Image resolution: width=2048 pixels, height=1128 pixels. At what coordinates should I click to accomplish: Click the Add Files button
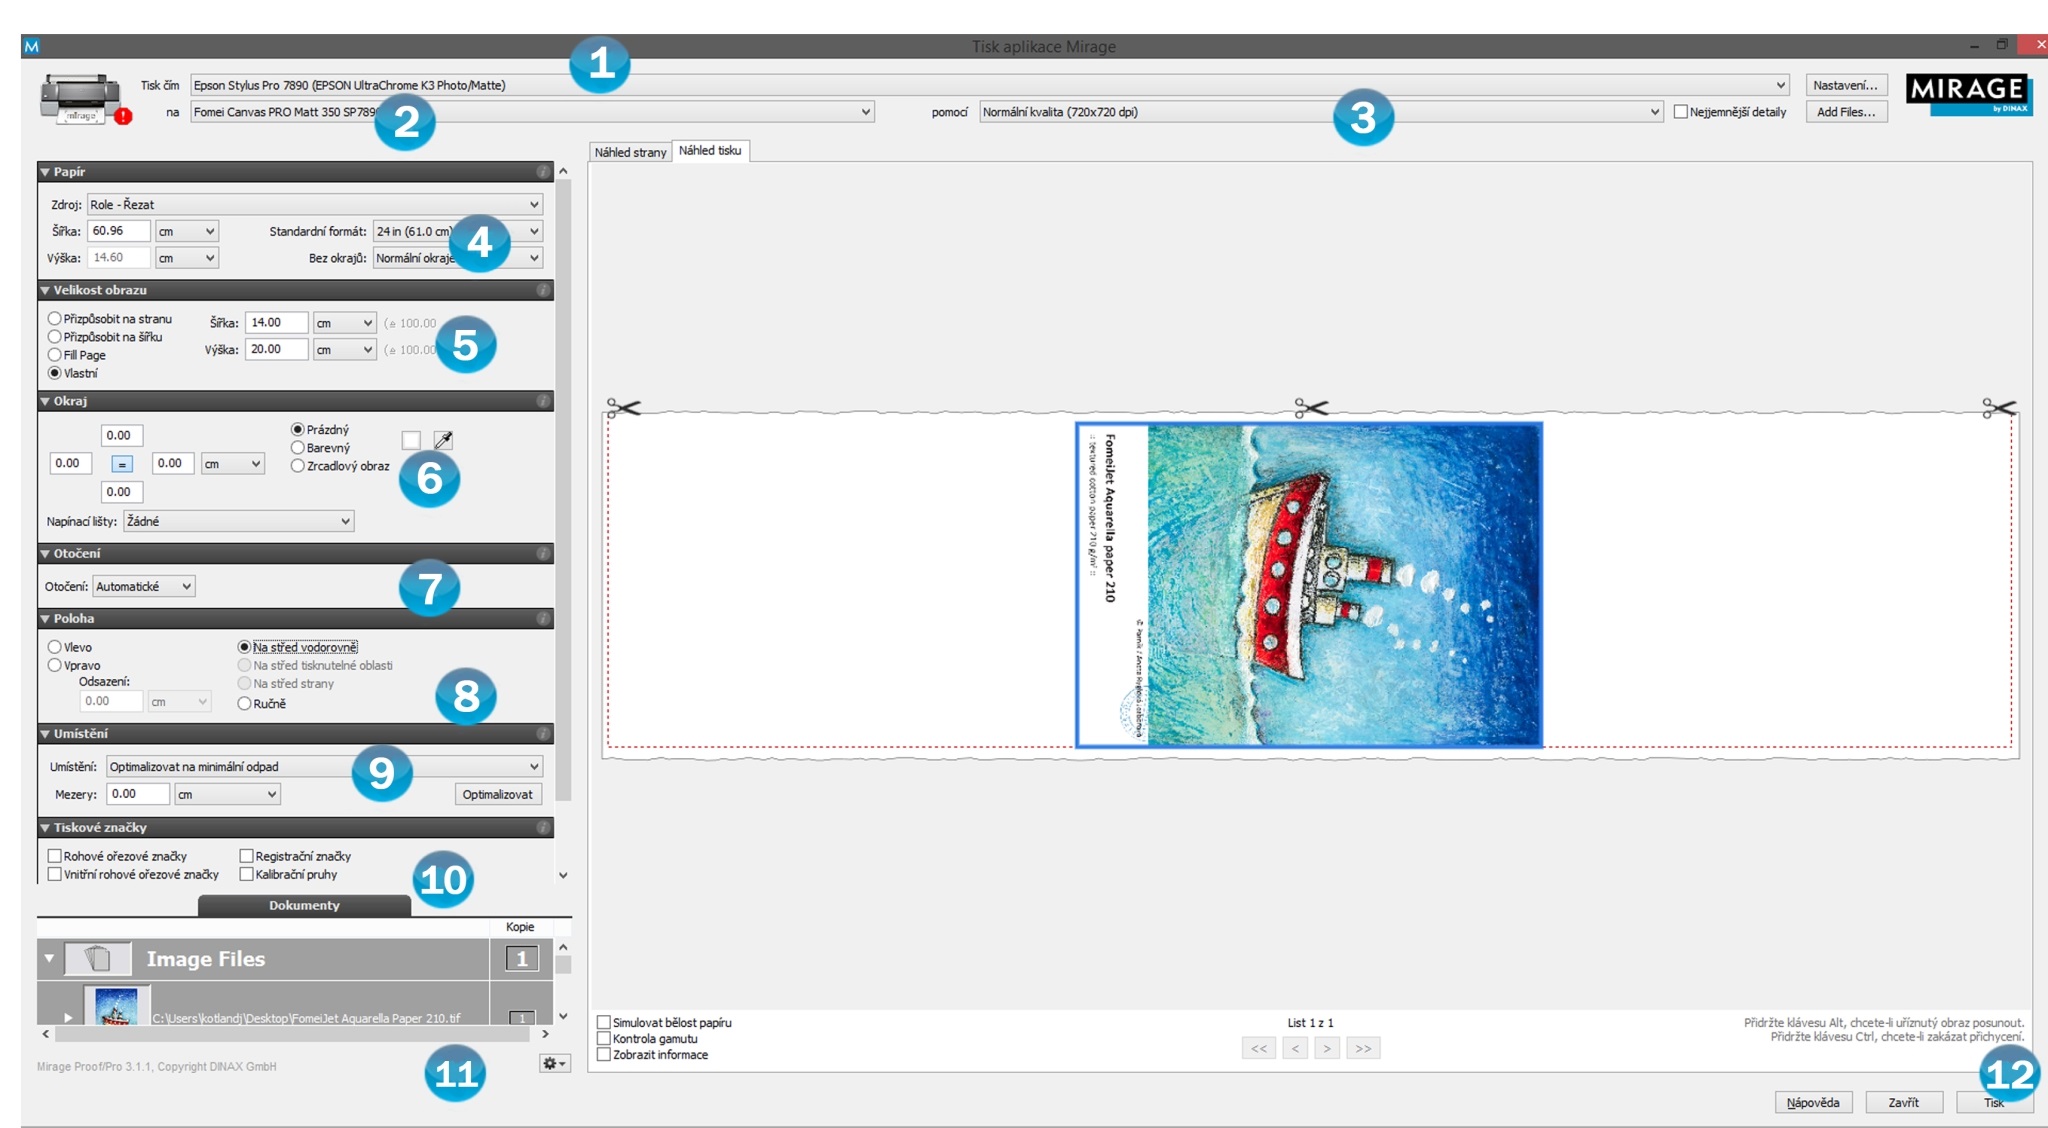pyautogui.click(x=1846, y=112)
